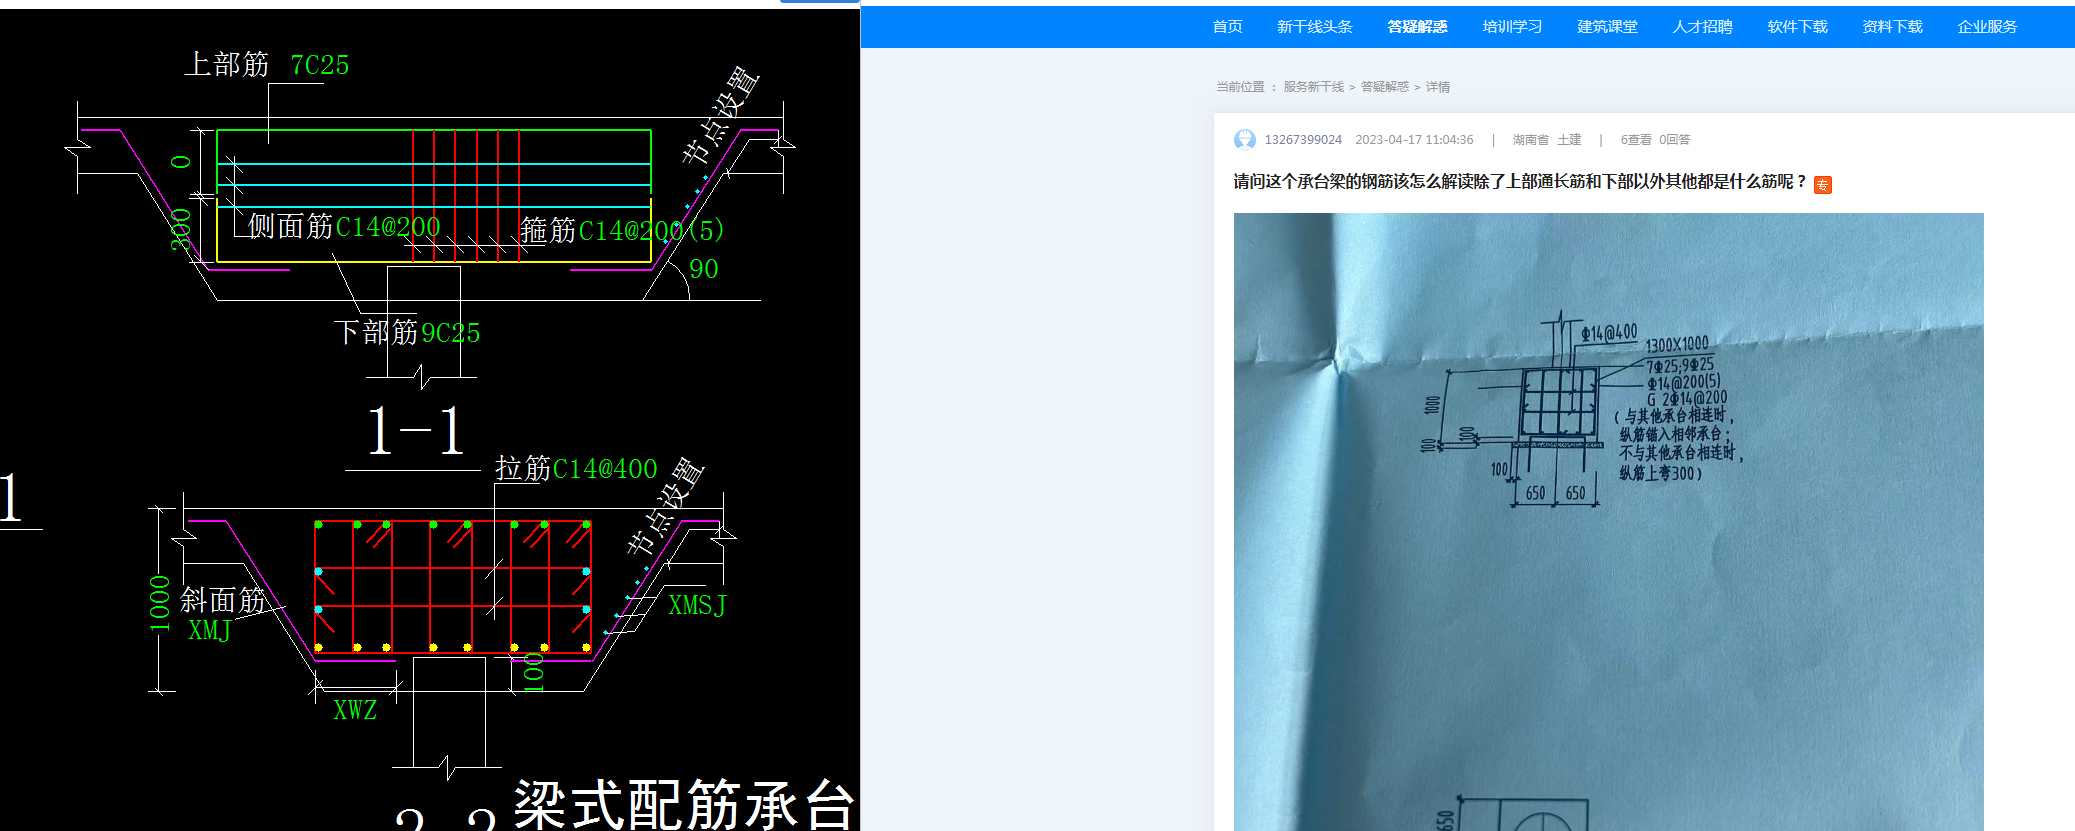Click the 土建 category tag
The image size is (2075, 831).
[x=1569, y=140]
